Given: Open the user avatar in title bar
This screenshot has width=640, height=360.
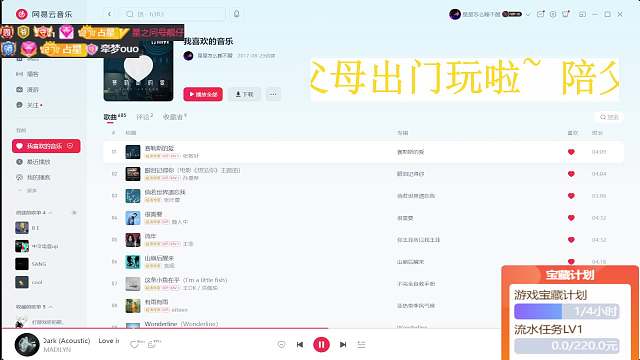Looking at the screenshot, I should [455, 14].
